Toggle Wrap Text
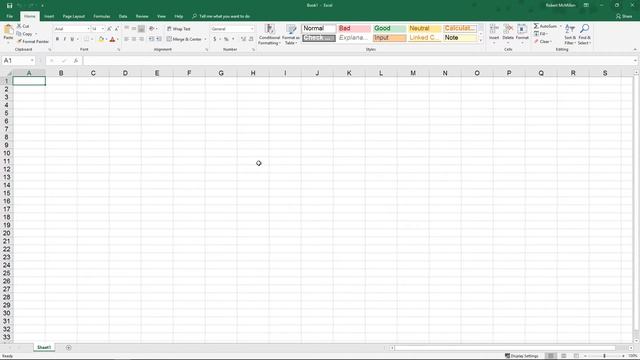 tap(179, 29)
